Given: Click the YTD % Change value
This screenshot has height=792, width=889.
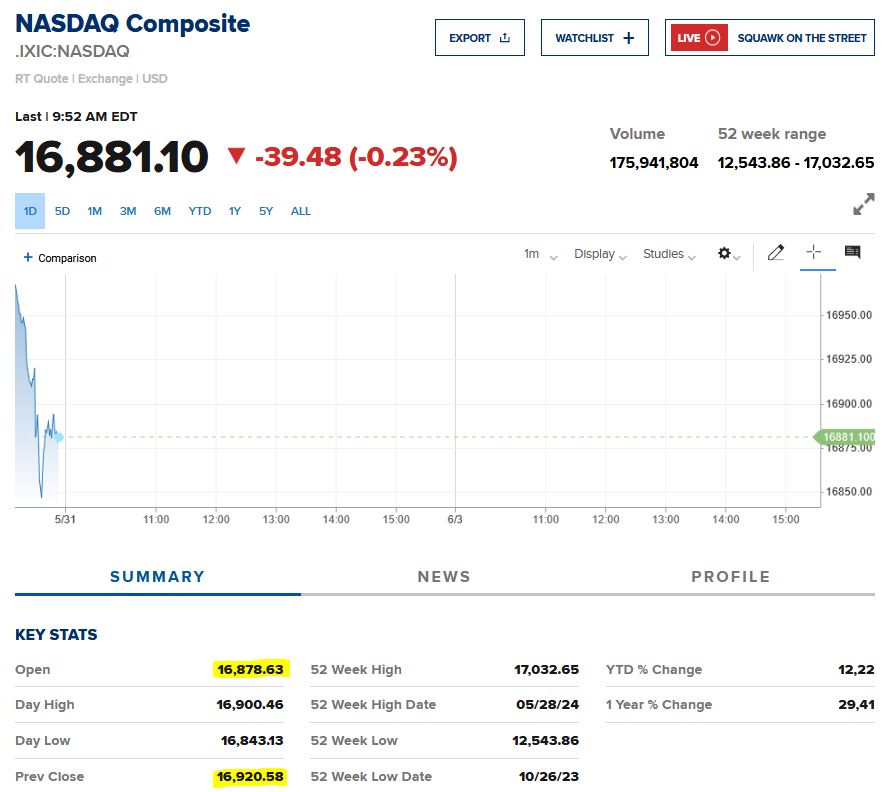Looking at the screenshot, I should click(x=856, y=670).
